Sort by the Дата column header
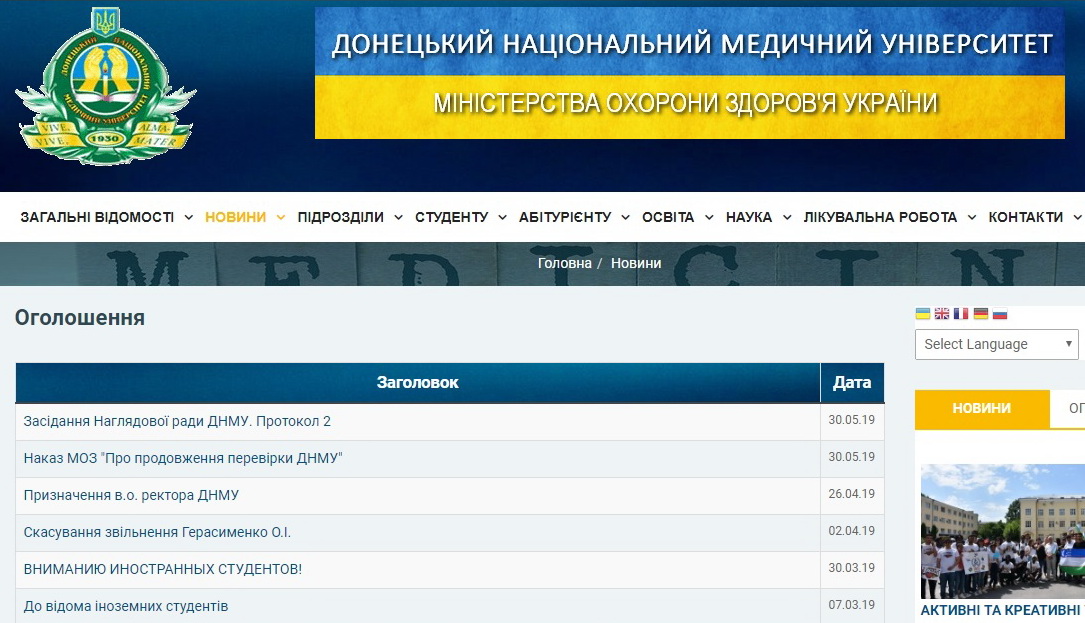The width and height of the screenshot is (1085, 623). tap(852, 382)
